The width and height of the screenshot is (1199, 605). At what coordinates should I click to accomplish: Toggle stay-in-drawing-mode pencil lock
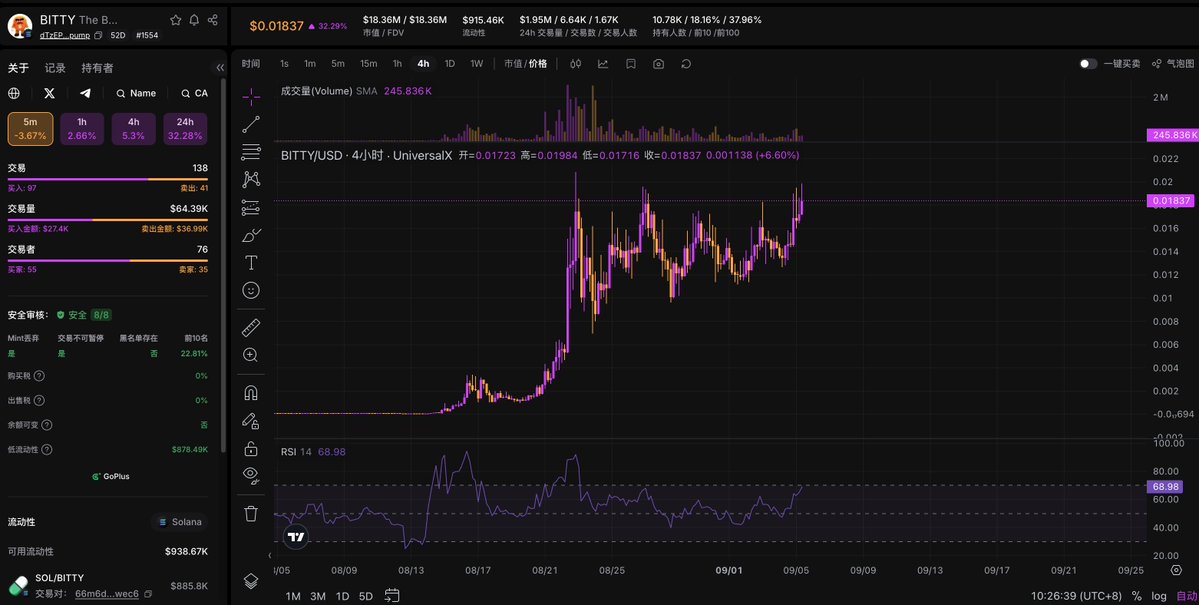click(x=251, y=421)
